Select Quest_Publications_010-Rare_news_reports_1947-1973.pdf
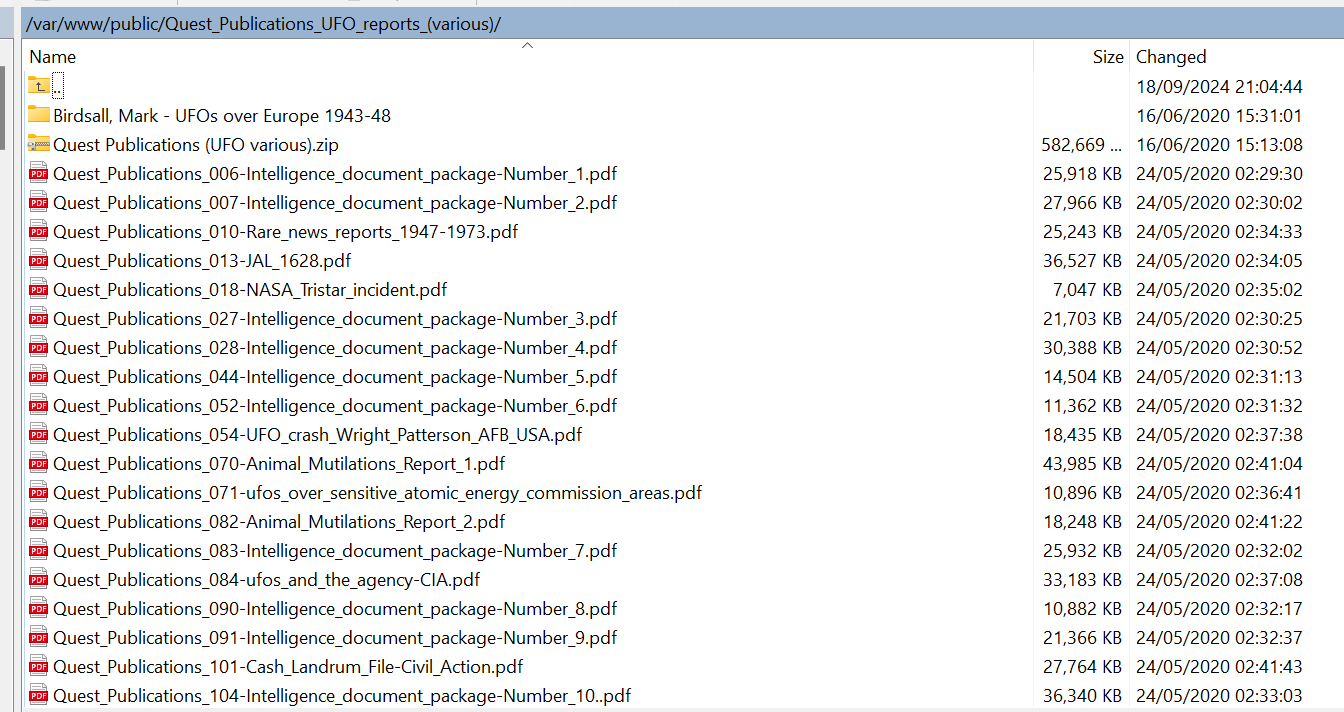 click(286, 232)
